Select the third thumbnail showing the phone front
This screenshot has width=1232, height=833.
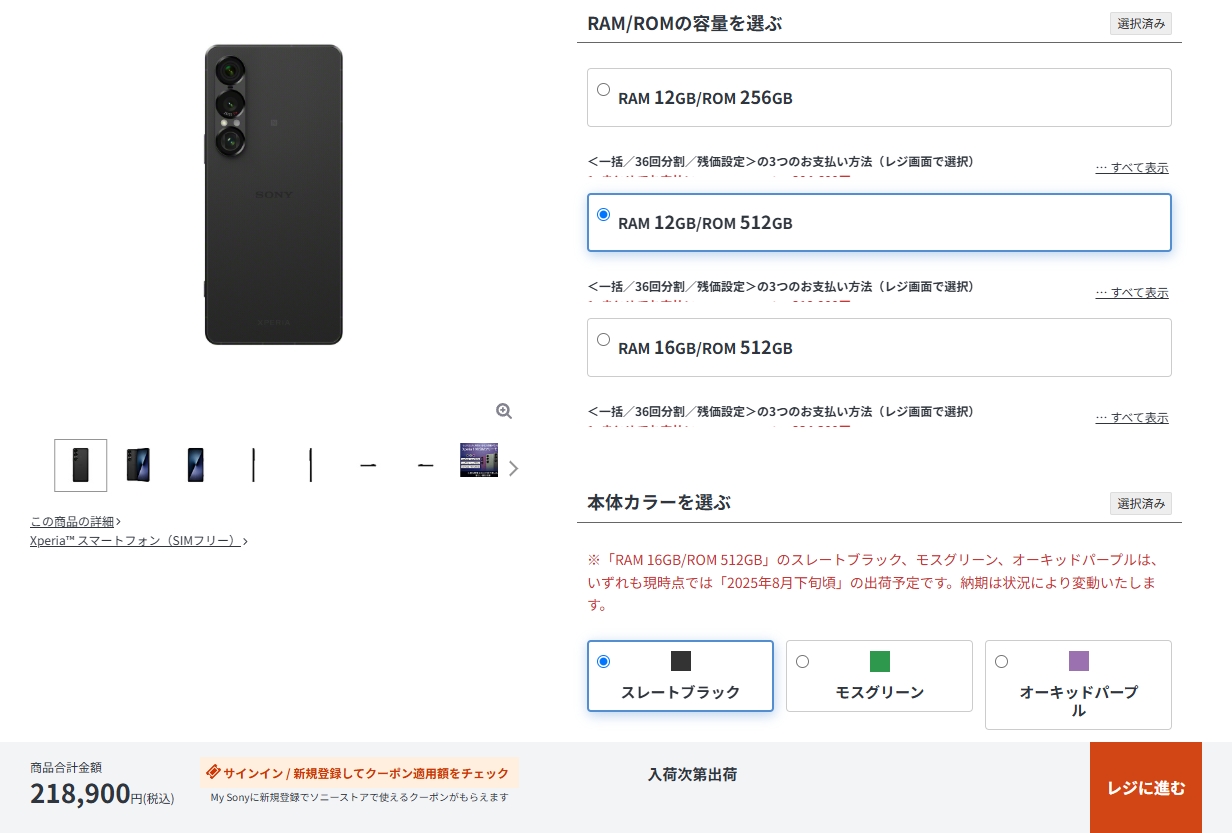tap(196, 465)
